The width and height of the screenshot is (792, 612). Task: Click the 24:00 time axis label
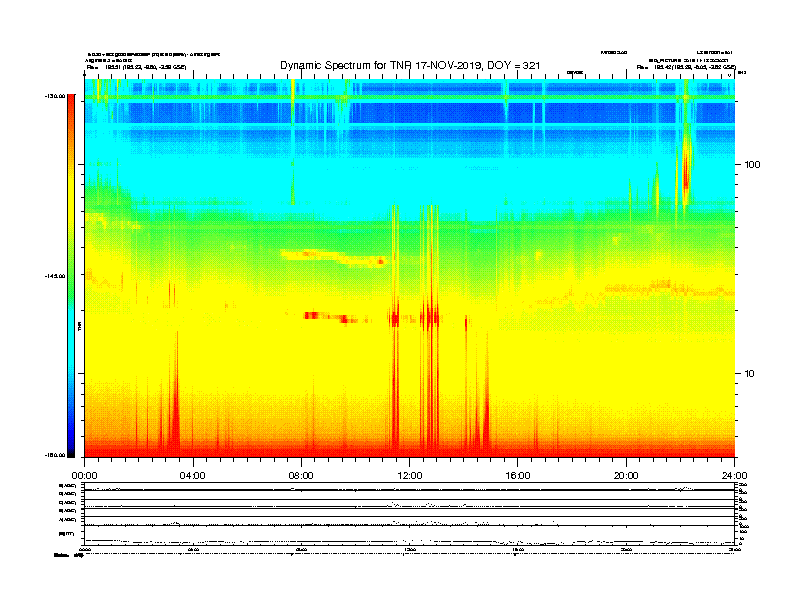click(734, 476)
